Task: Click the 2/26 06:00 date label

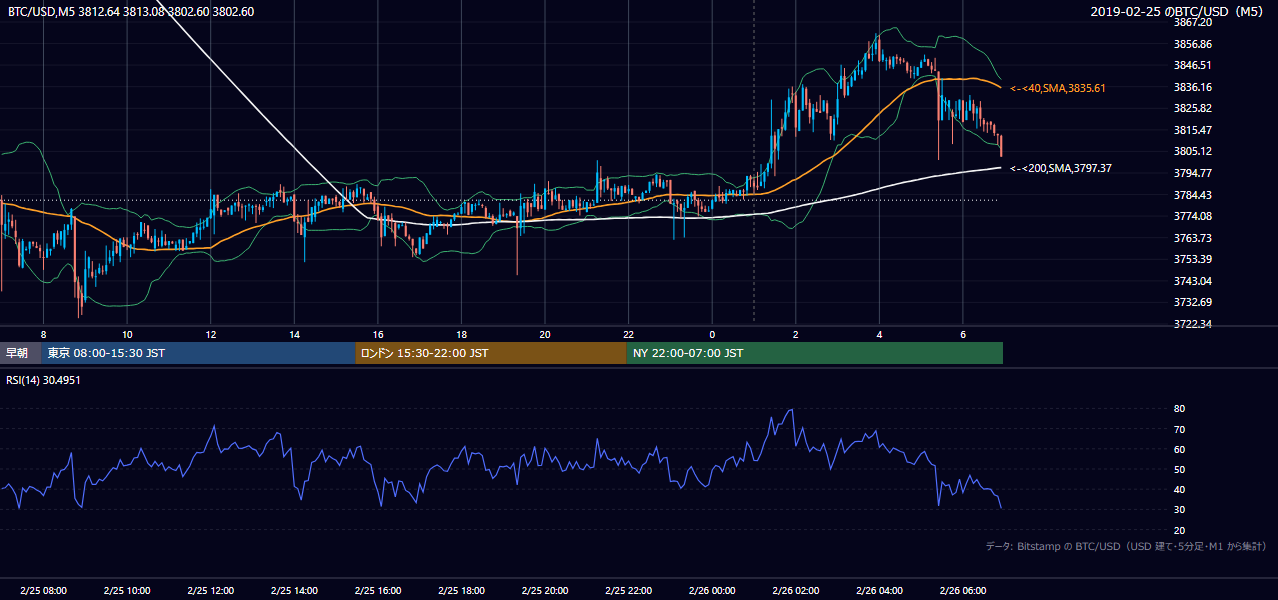Action: click(x=962, y=591)
